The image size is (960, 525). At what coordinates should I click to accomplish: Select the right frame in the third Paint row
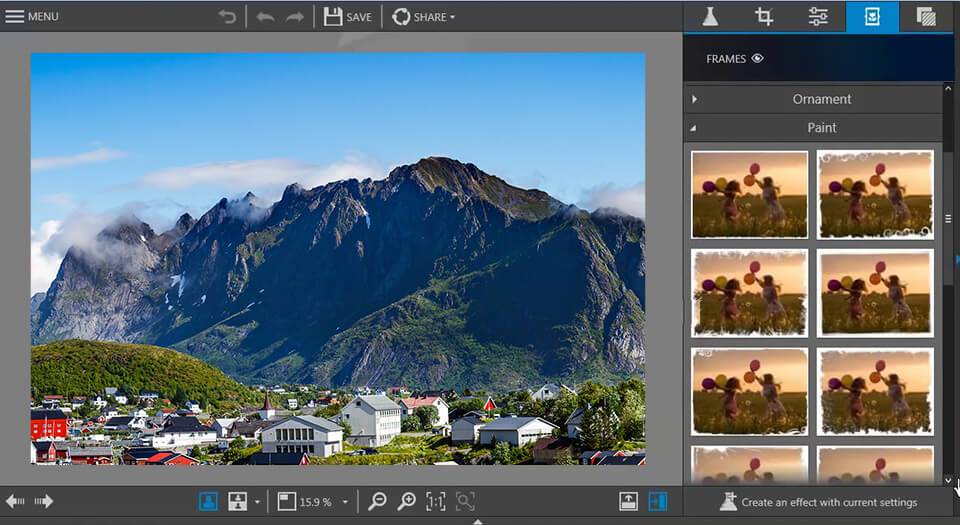876,392
